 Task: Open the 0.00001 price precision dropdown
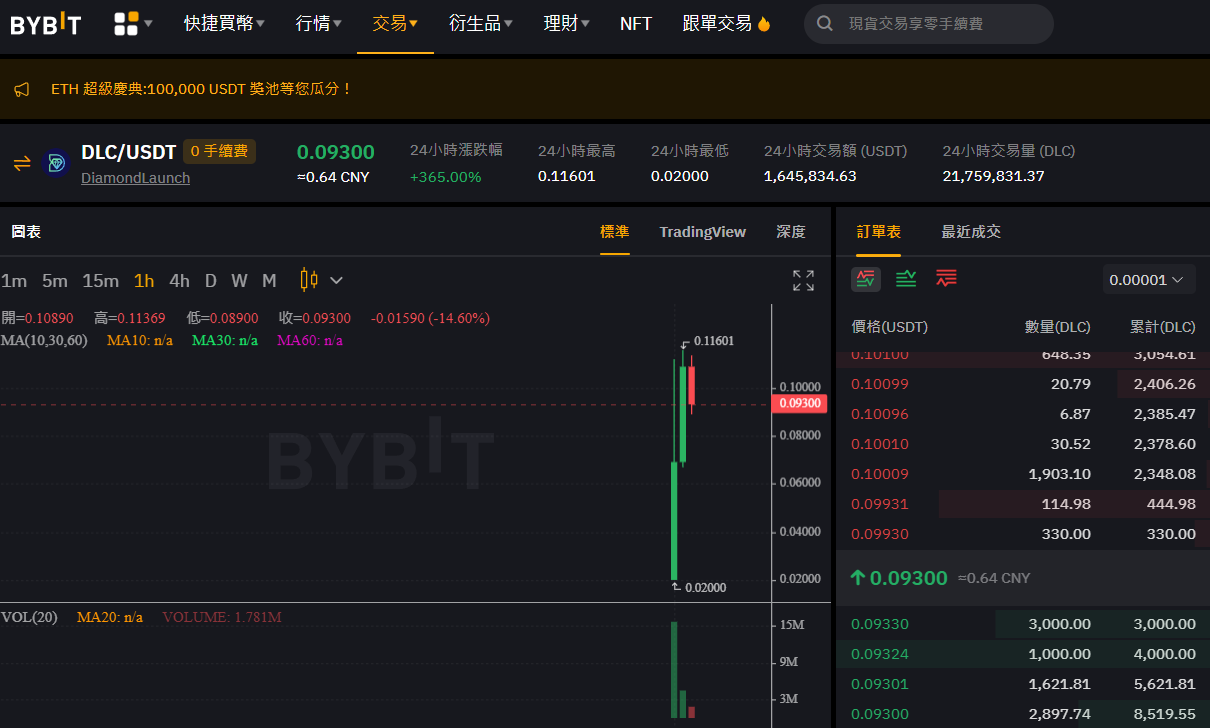[1149, 280]
